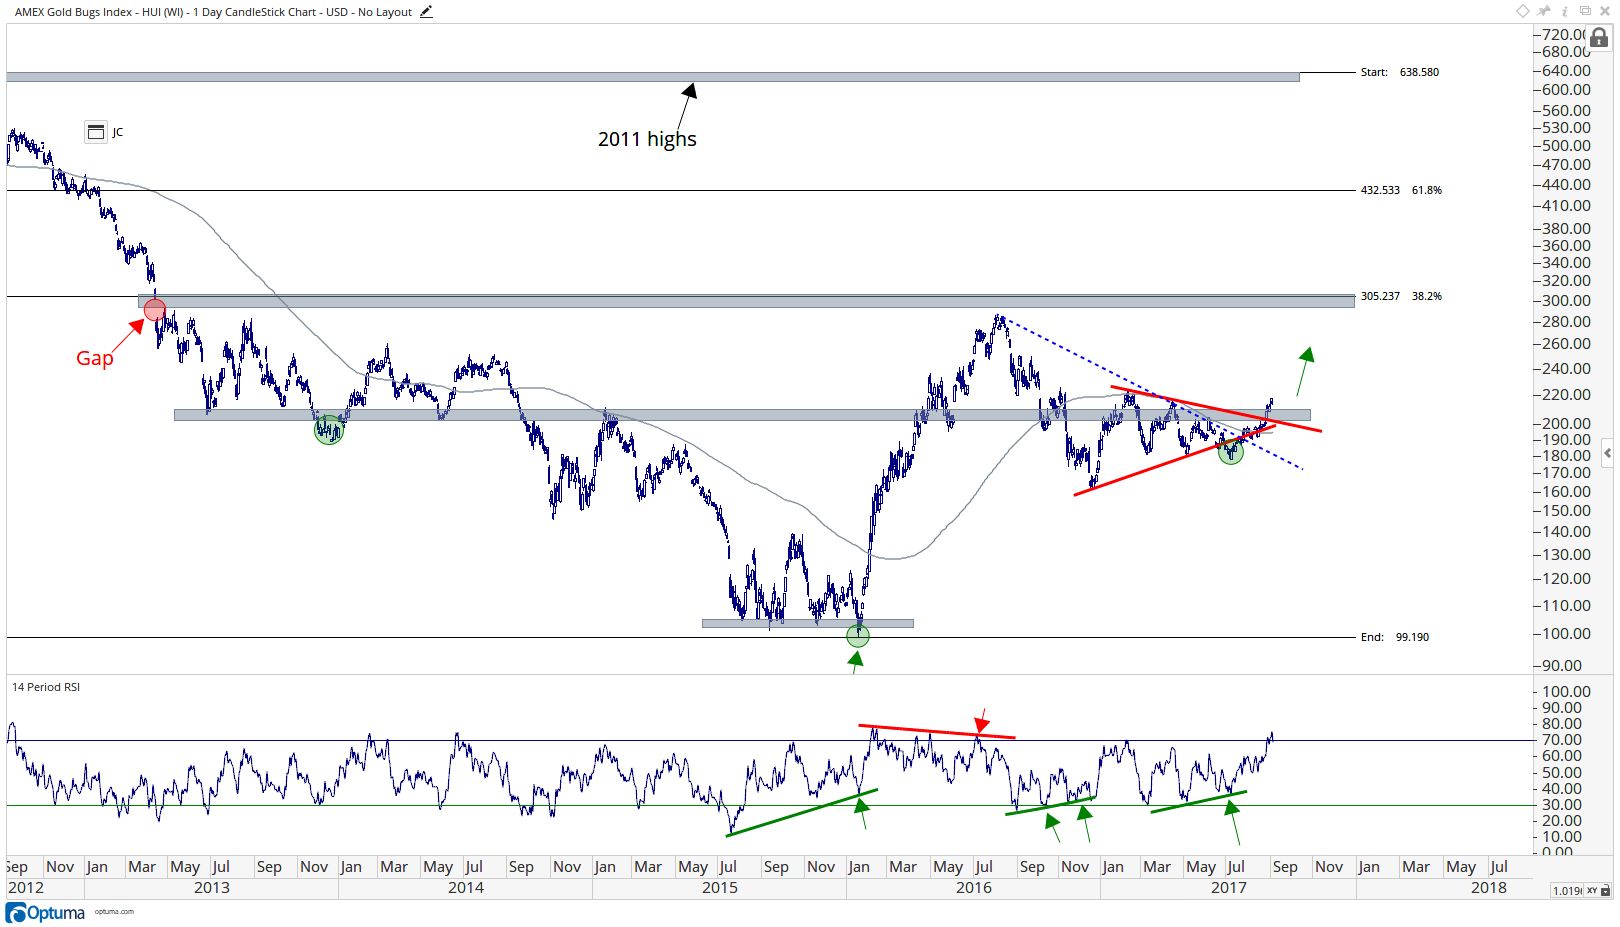
Task: Select the '432.533 61.8%' retracement label
Action: (x=1401, y=190)
